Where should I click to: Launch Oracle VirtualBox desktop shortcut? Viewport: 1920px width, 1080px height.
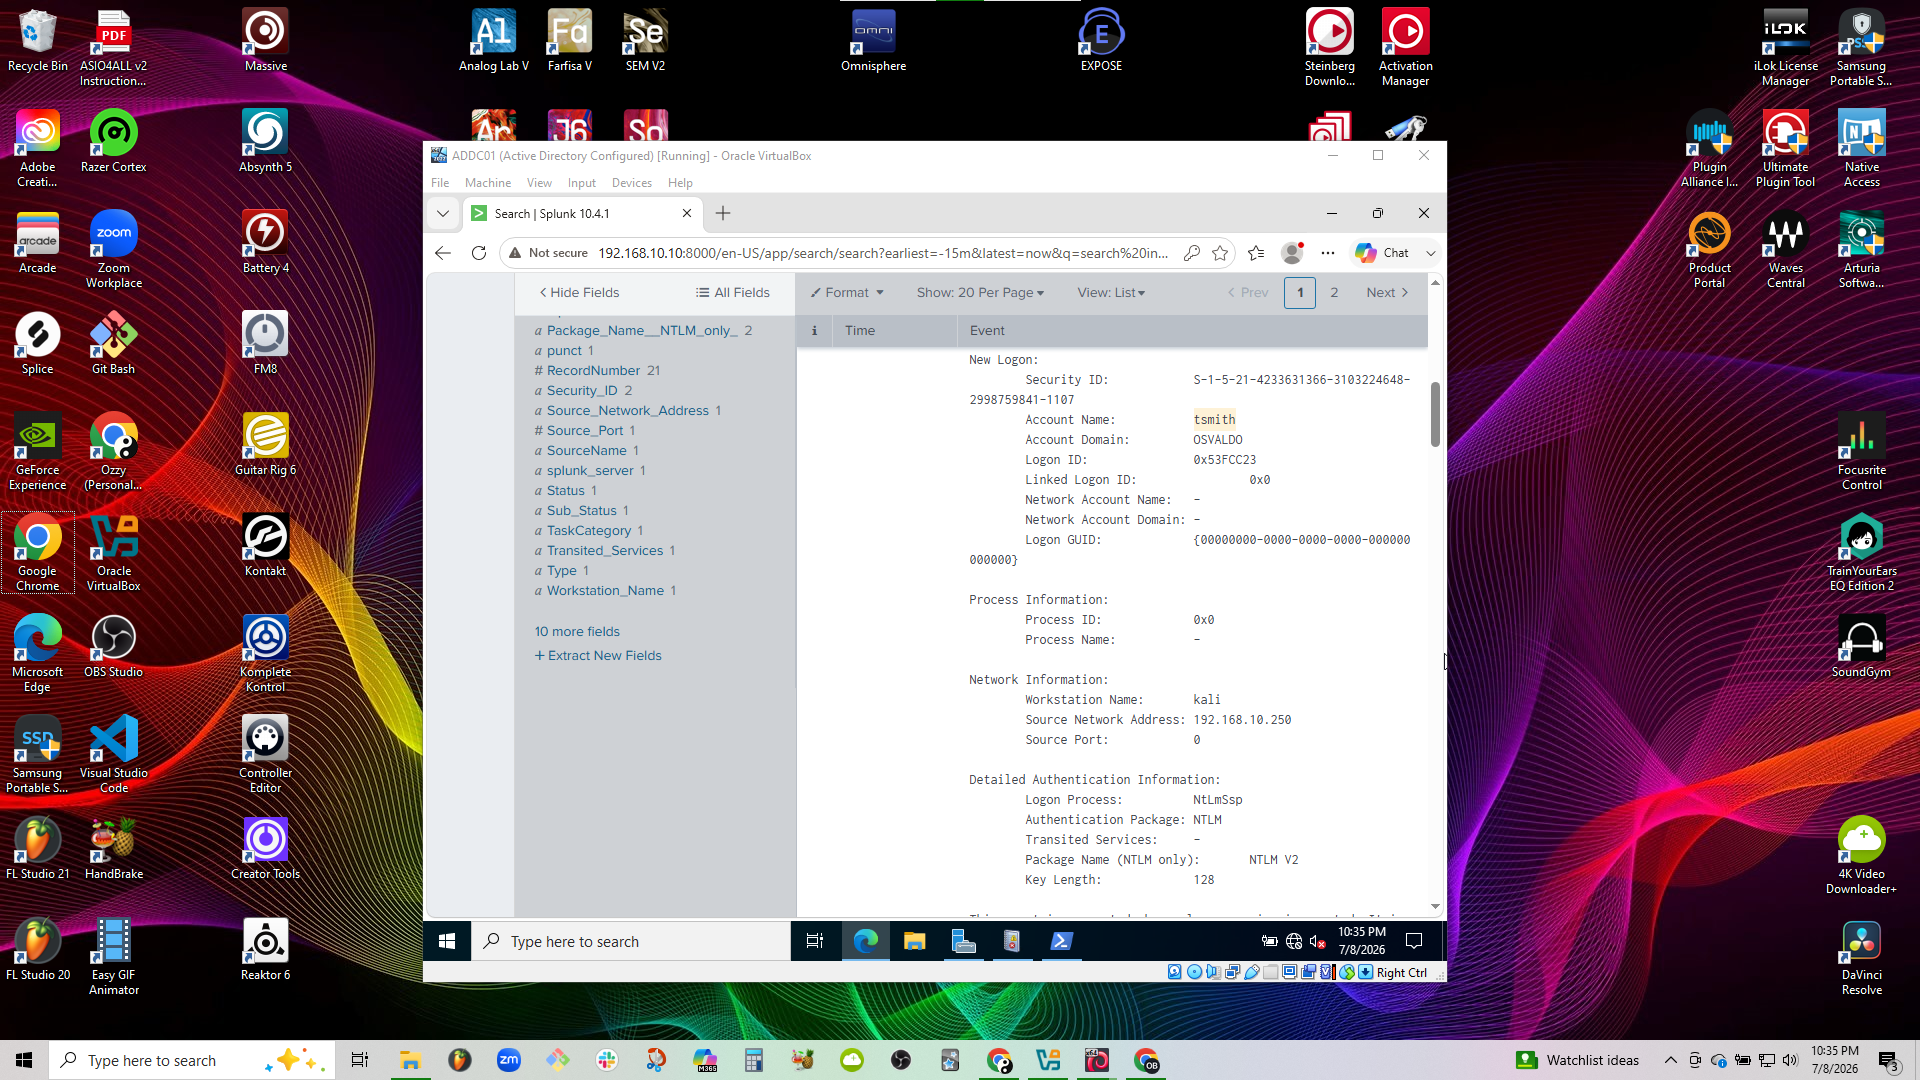coord(114,552)
